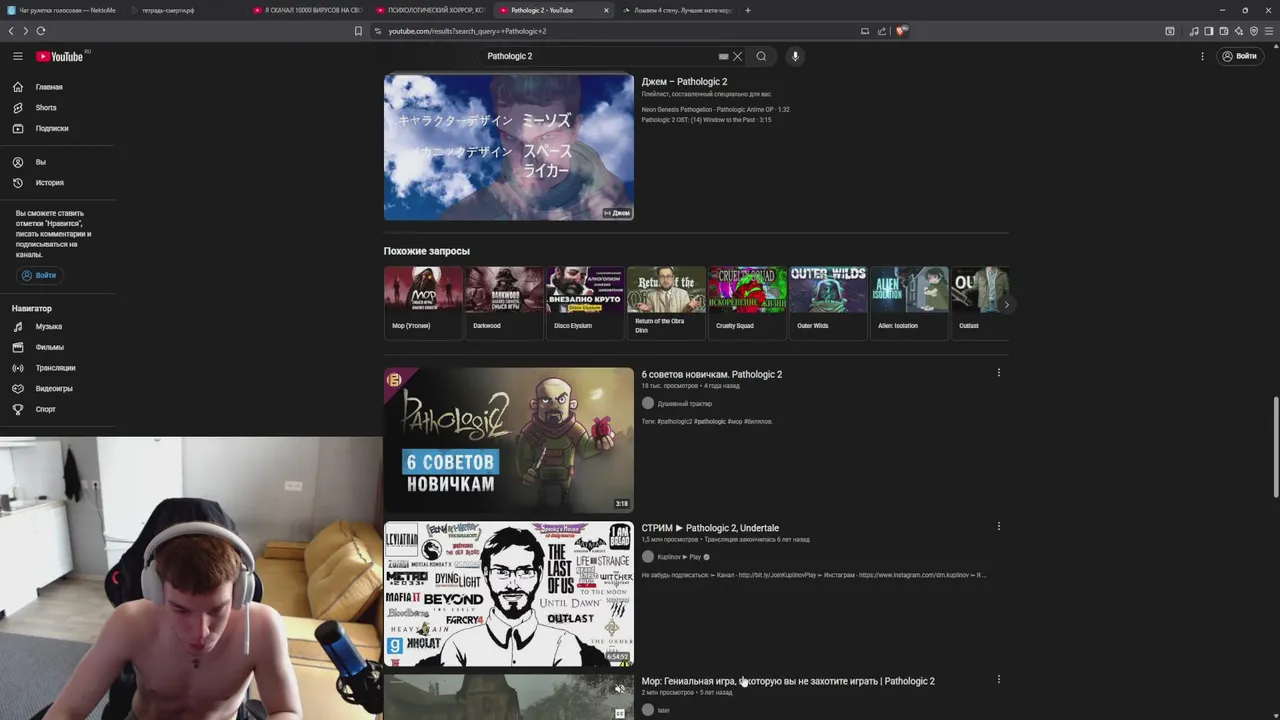1280x720 pixels.
Task: Switch to the Чат рулетка голосовая NektoMe tab
Action: click(x=62, y=10)
